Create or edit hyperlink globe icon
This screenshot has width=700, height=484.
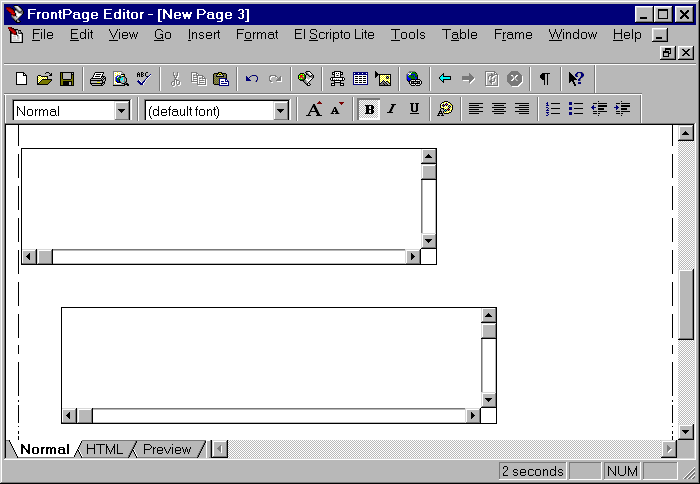414,79
